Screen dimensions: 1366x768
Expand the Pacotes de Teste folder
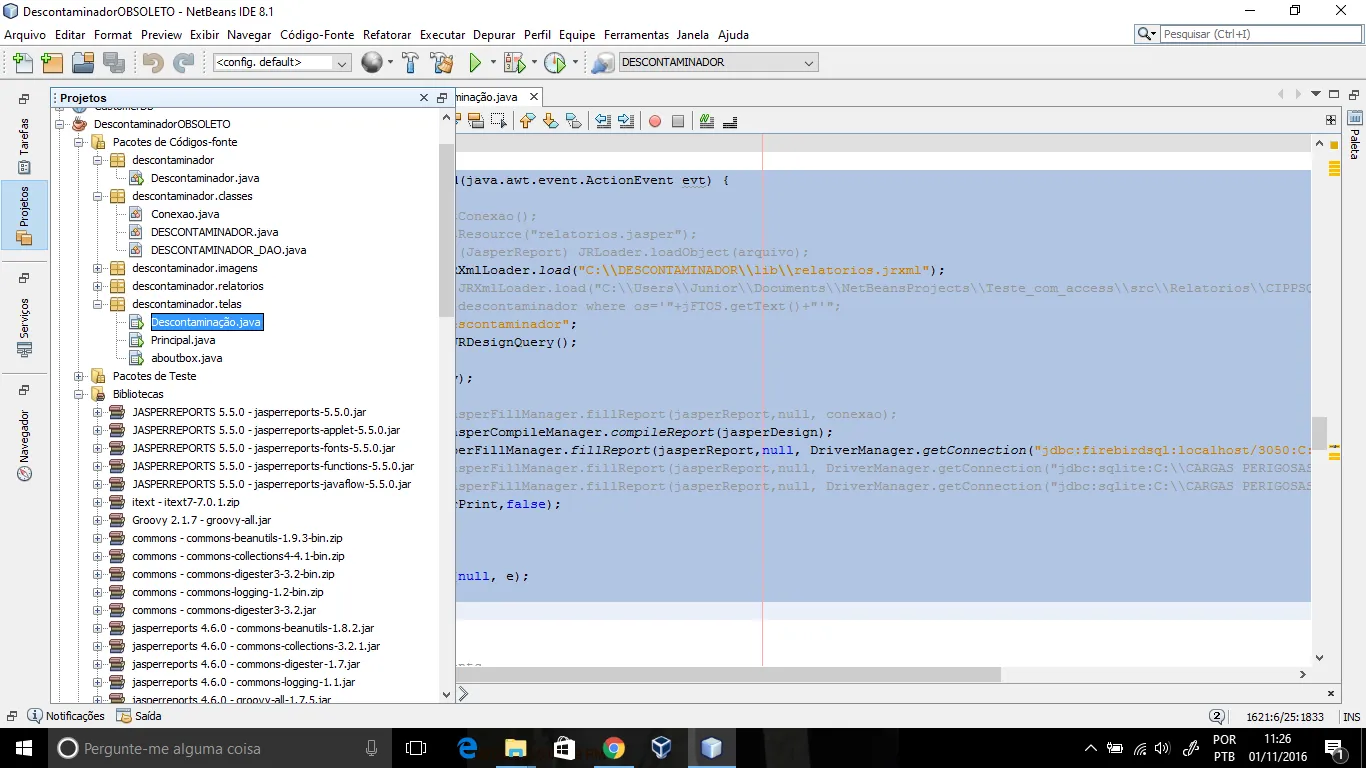[x=79, y=376]
